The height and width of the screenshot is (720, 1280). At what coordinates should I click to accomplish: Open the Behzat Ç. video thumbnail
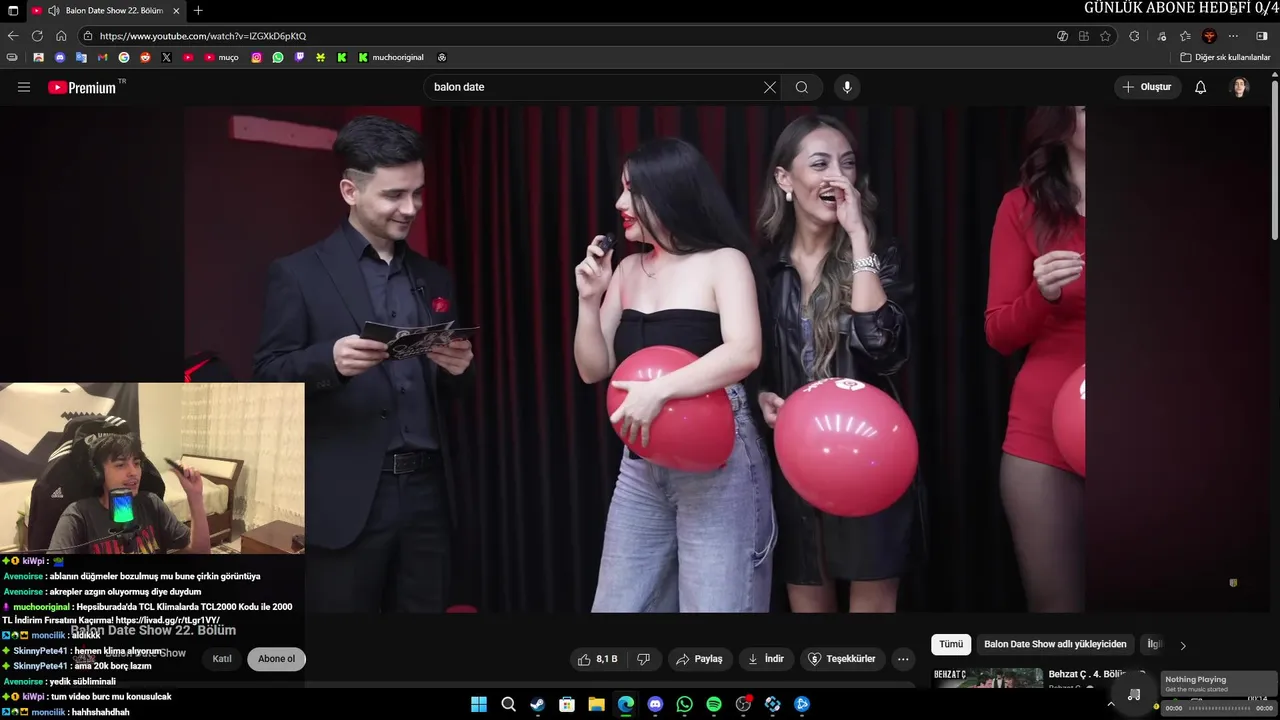(x=988, y=679)
